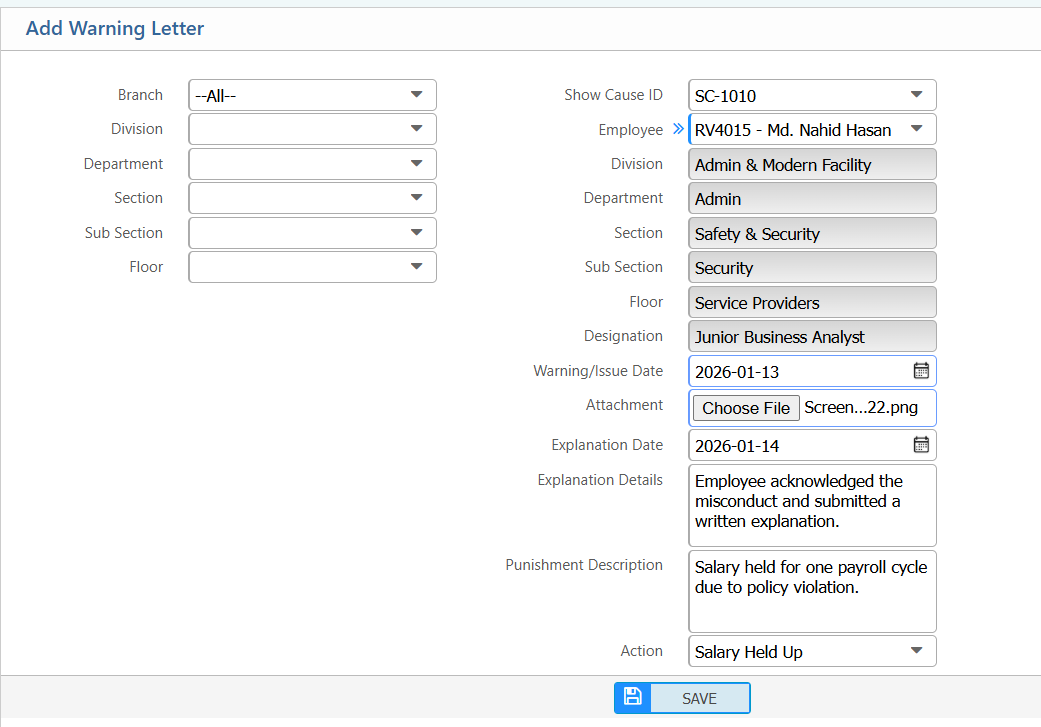
Task: Expand the left Section dropdown
Action: coord(312,198)
